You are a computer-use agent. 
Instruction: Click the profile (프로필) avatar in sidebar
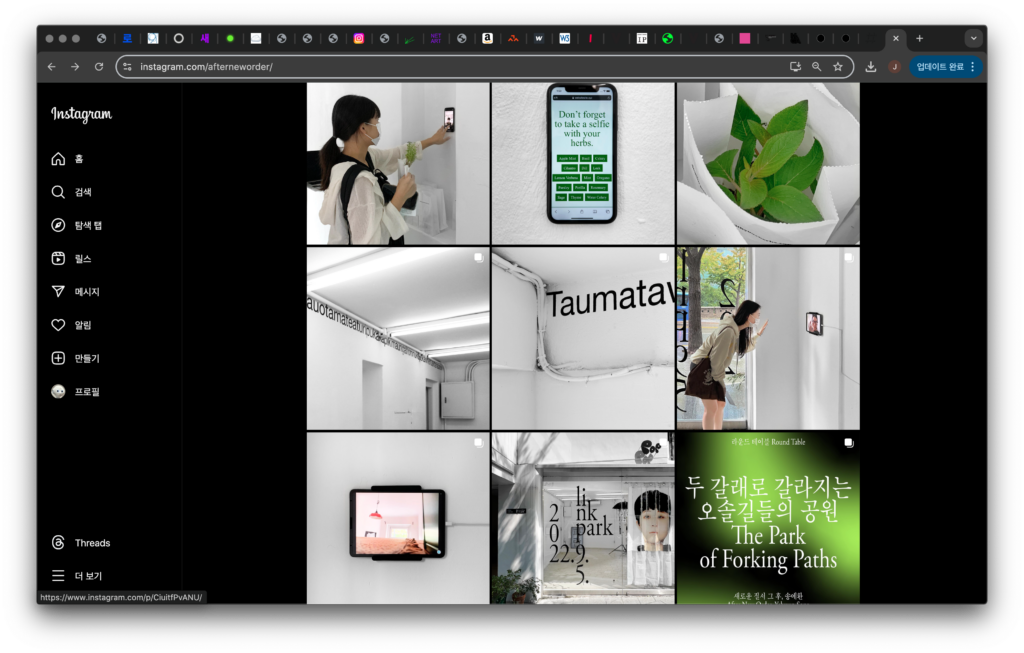[58, 392]
